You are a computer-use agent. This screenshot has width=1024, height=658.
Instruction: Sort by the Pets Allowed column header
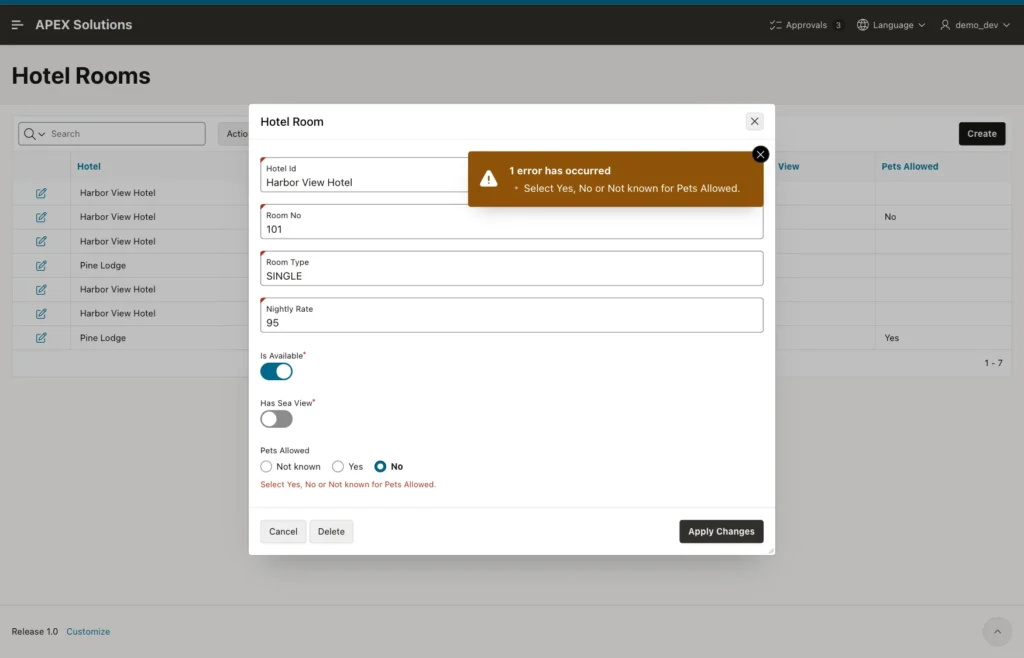[910, 166]
